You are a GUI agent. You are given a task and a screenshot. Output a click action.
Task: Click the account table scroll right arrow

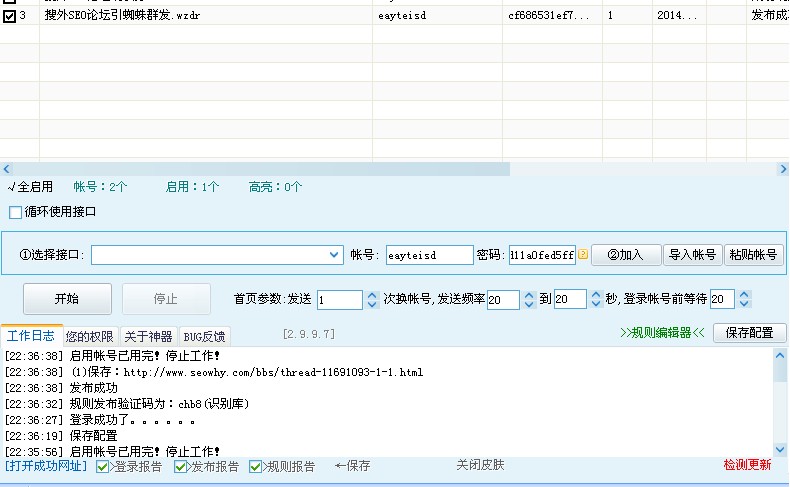click(783, 169)
